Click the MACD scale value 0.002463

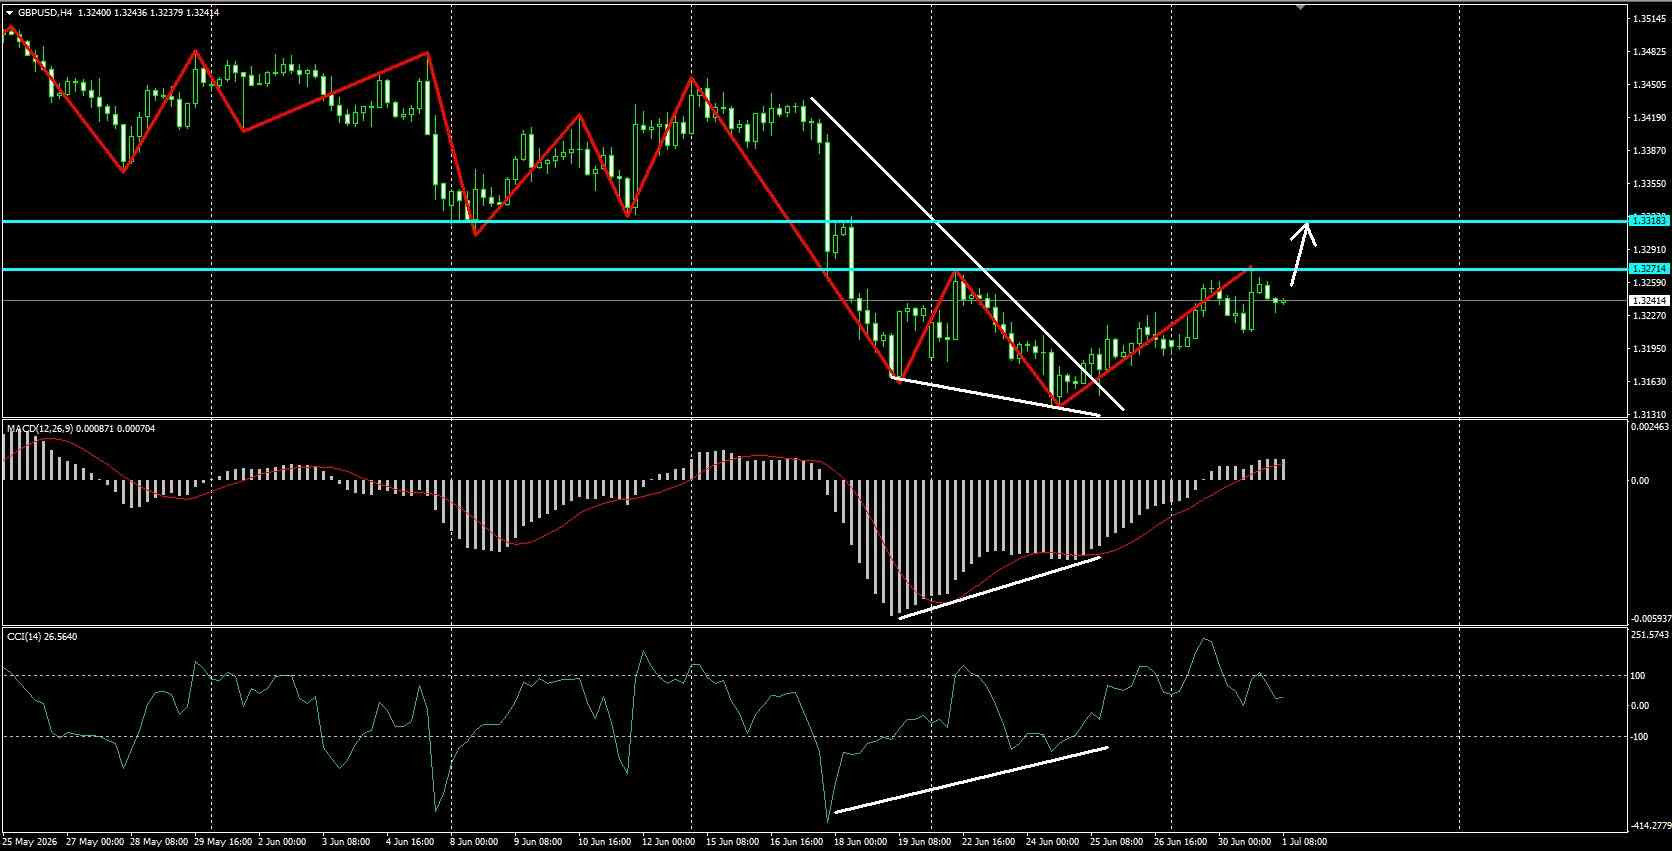(1649, 427)
